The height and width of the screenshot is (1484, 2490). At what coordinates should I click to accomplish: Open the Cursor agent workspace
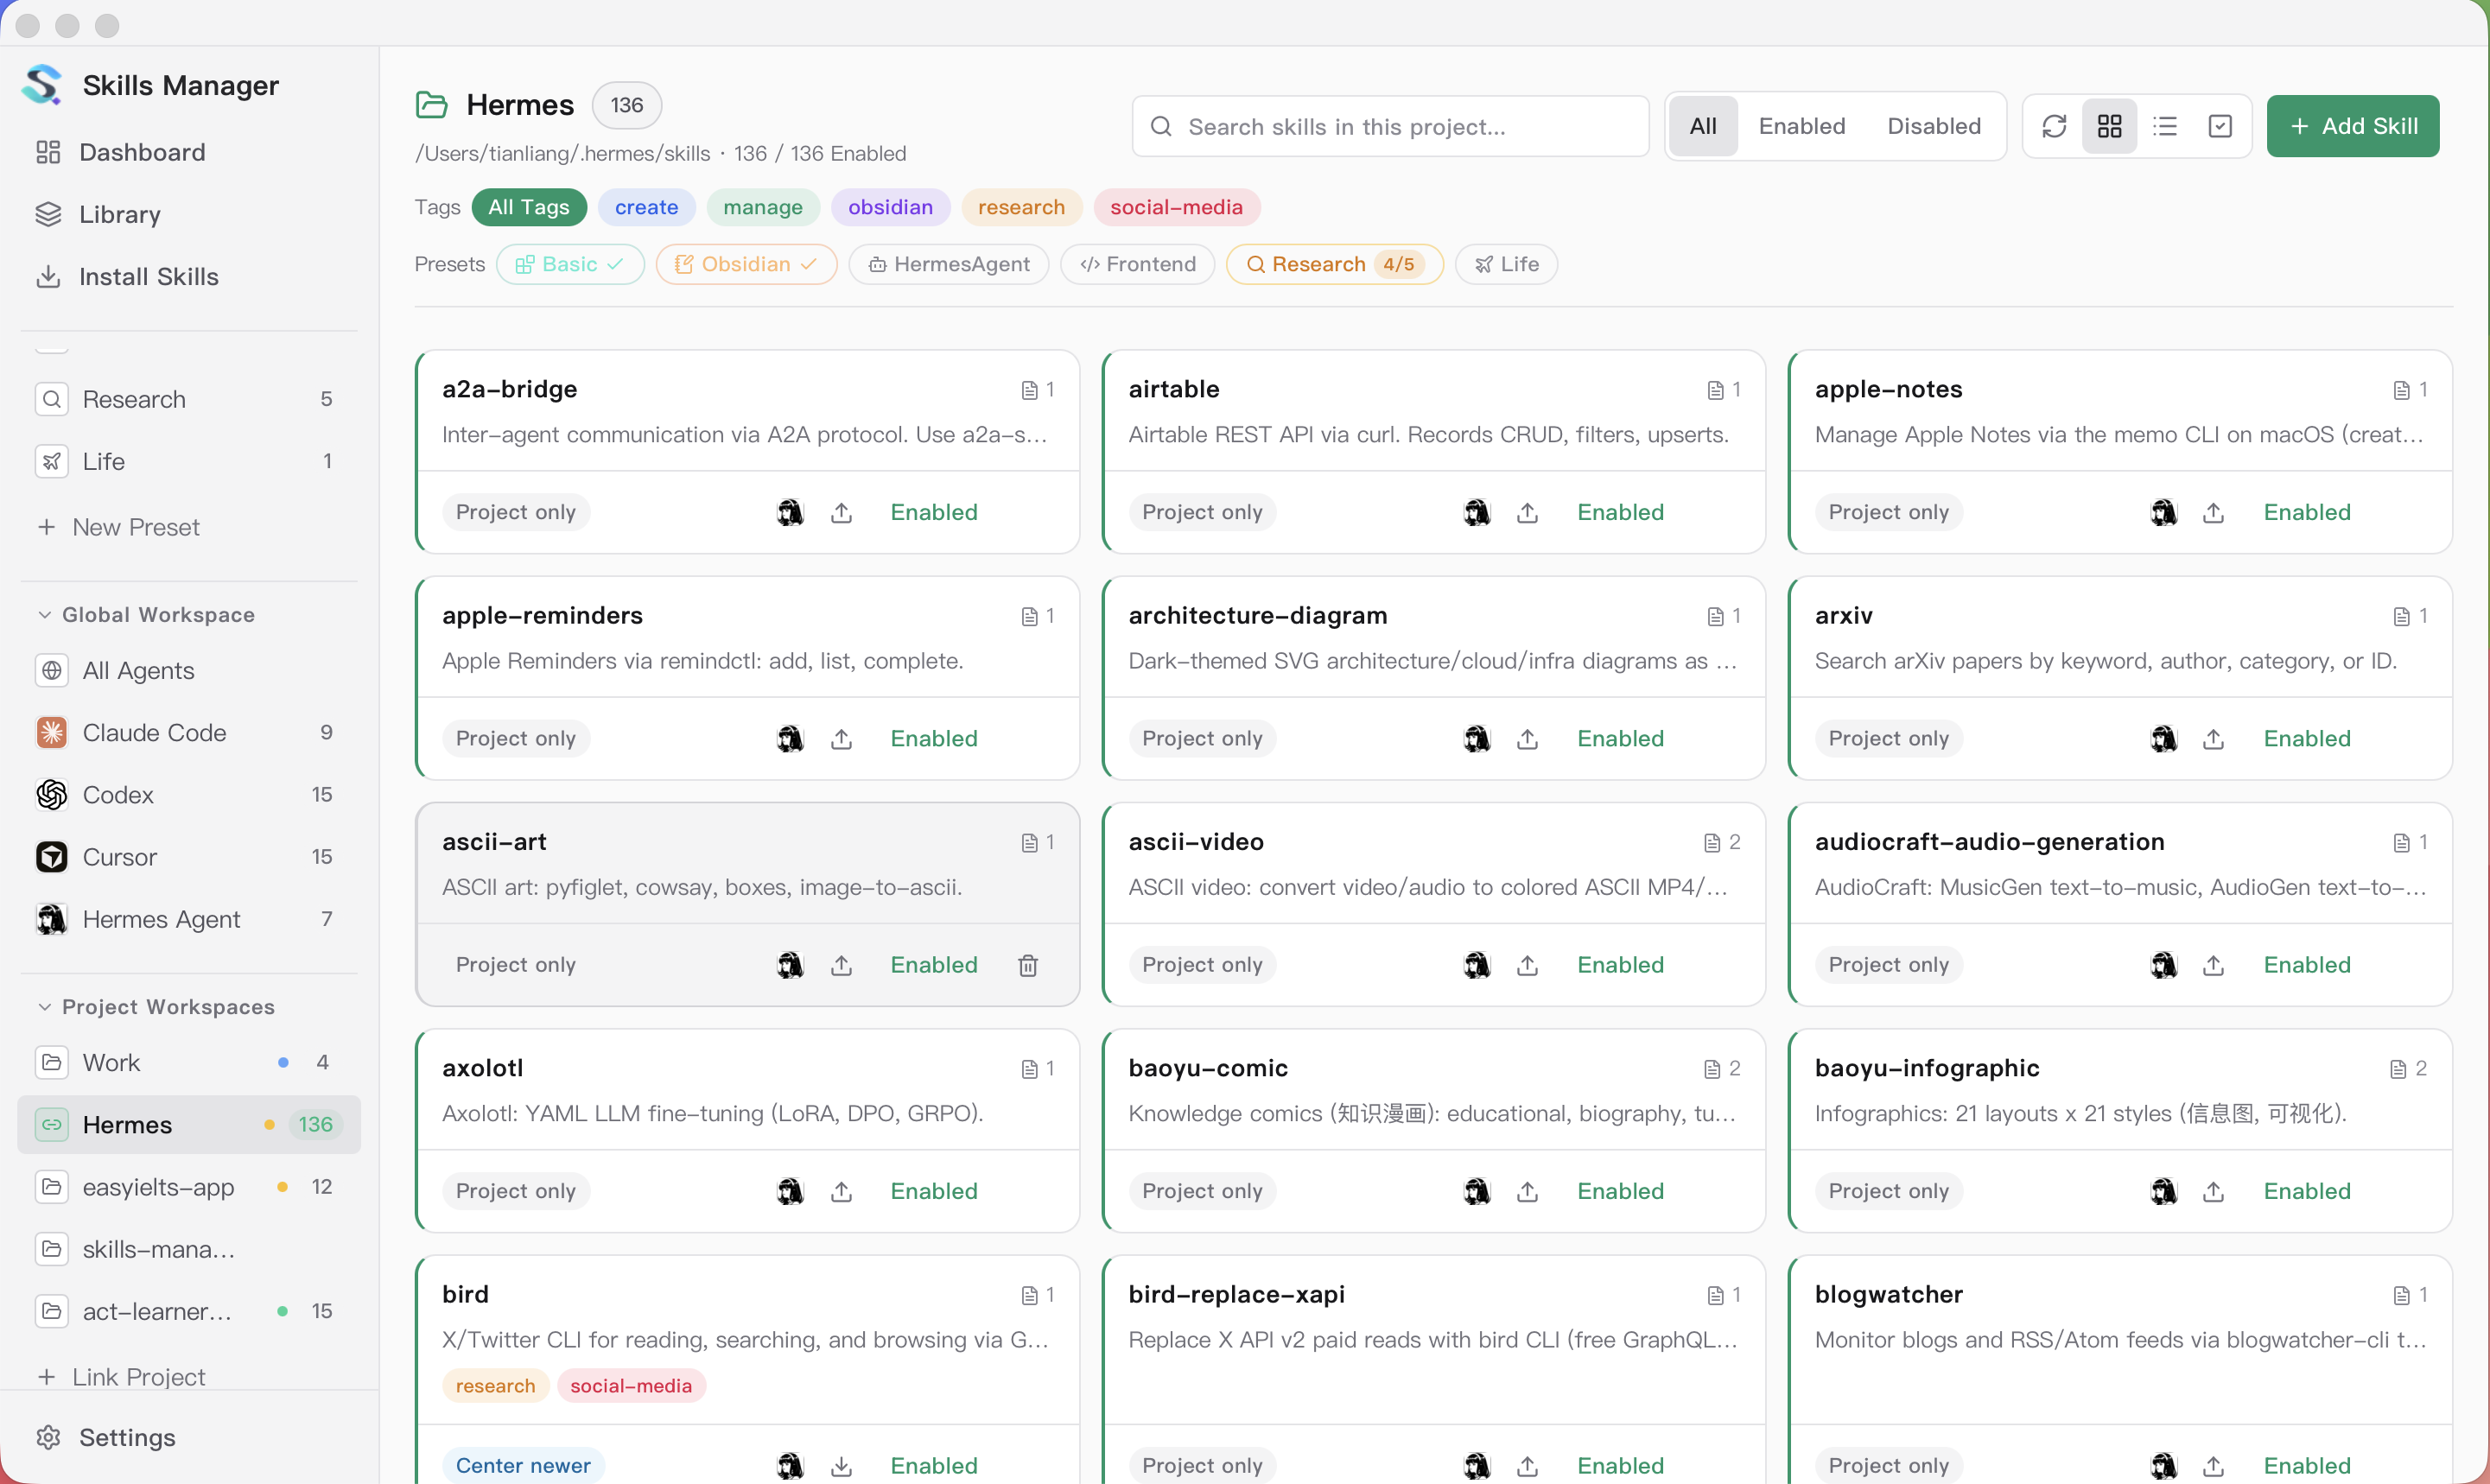coord(188,857)
